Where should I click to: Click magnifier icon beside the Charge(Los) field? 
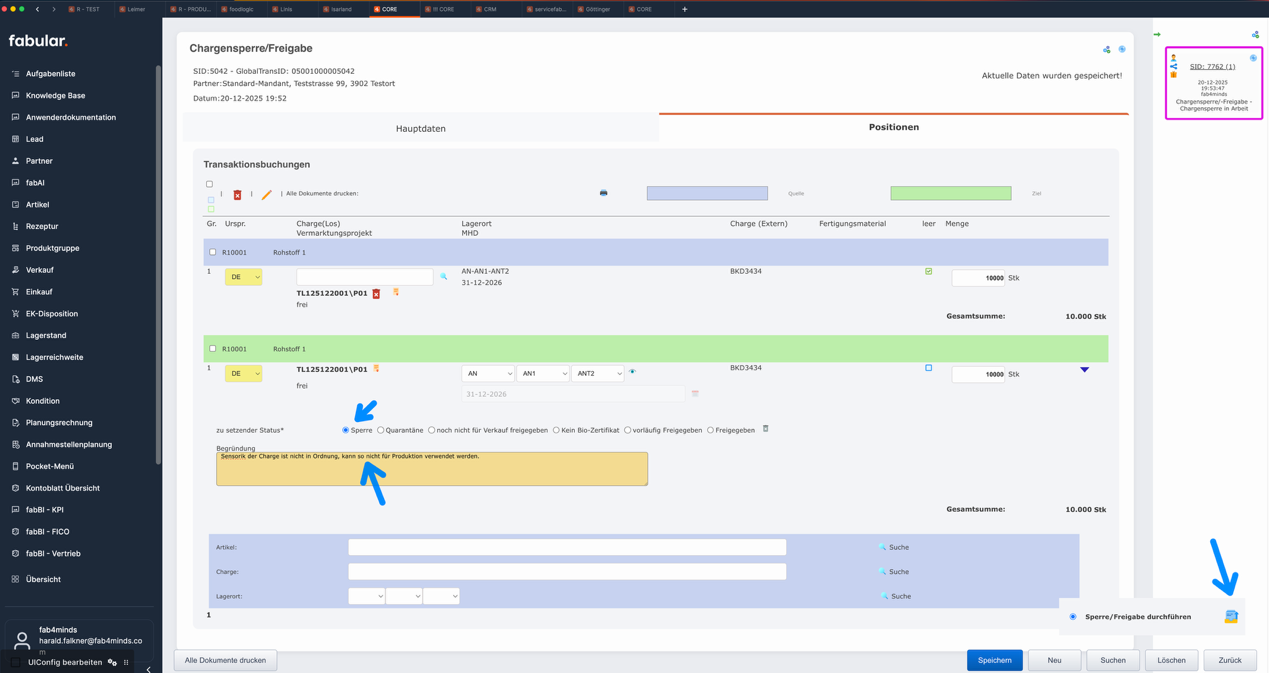444,277
